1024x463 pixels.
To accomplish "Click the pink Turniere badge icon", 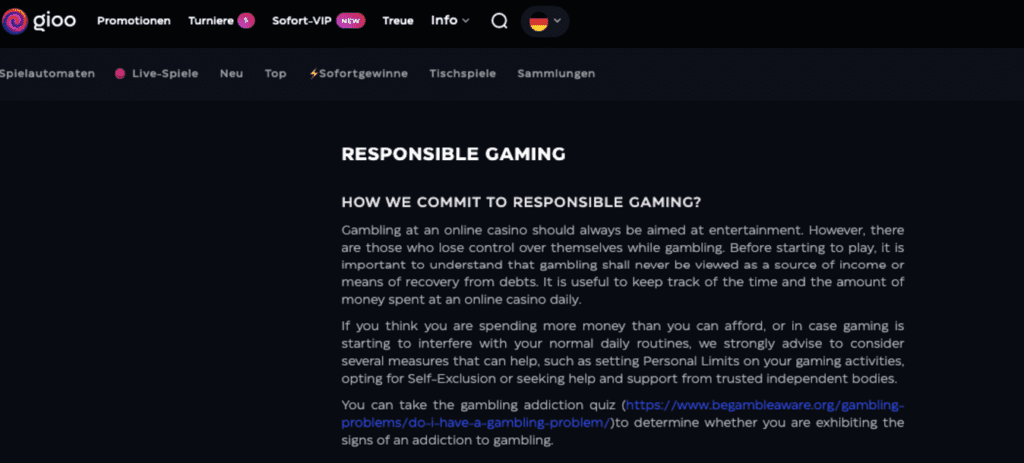I will tap(245, 21).
